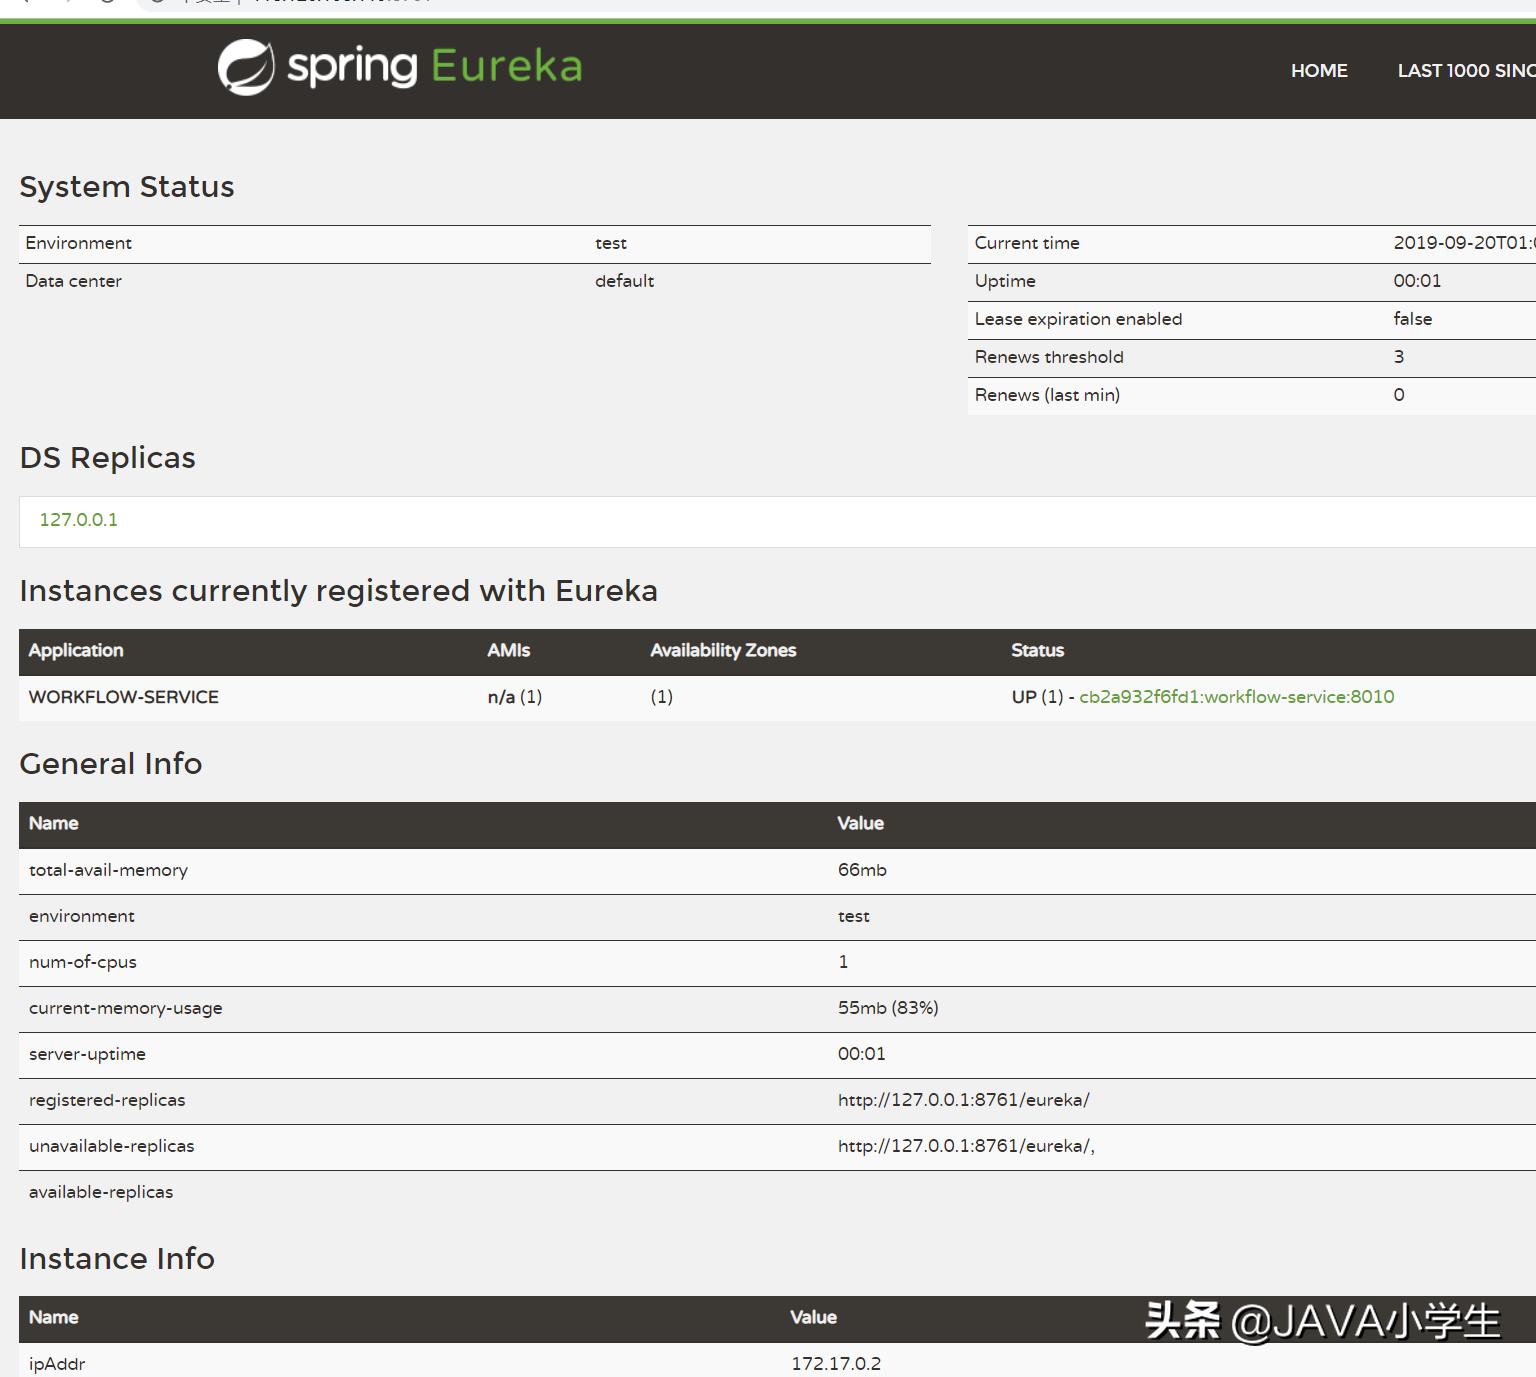
Task: Select the unavailable-replicas URL value
Action: coord(966,1146)
